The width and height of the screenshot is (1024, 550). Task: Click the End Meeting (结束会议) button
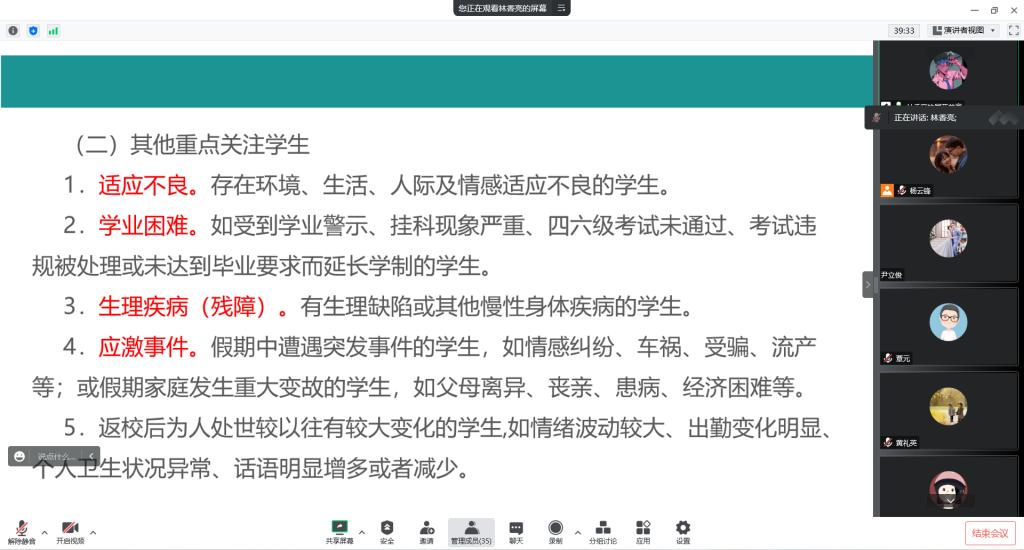(x=990, y=533)
